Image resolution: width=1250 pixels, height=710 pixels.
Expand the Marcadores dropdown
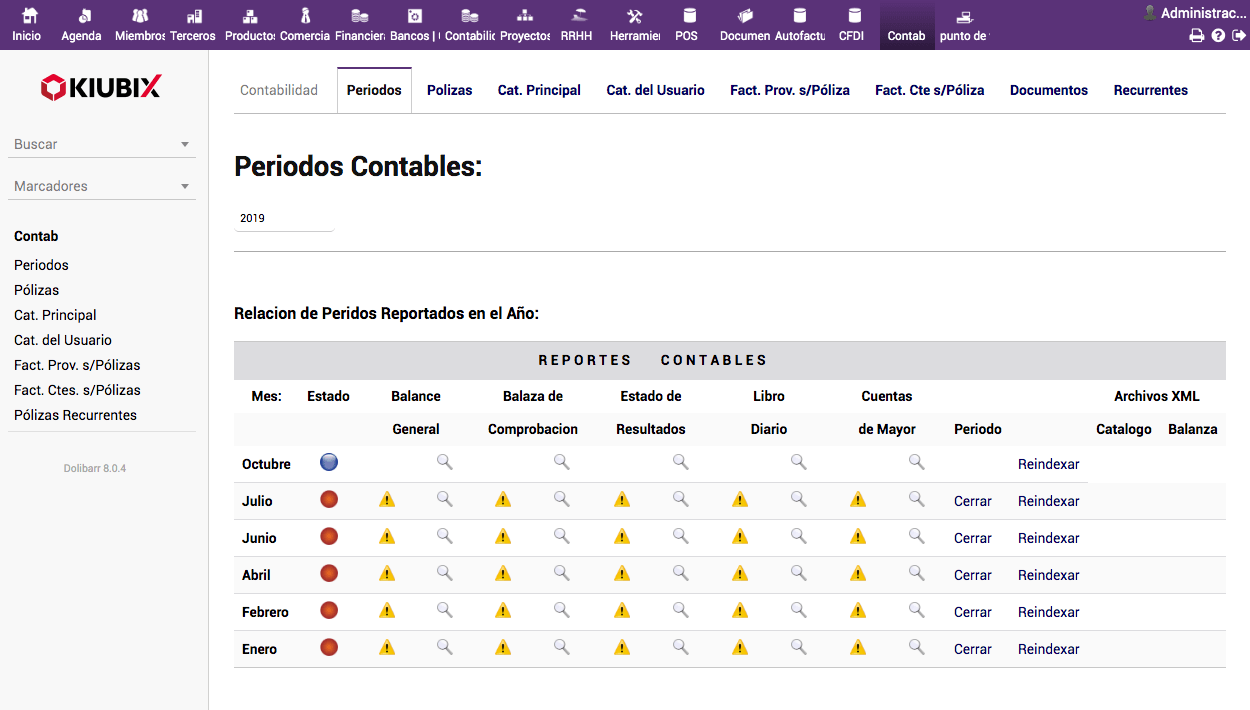click(x=185, y=187)
